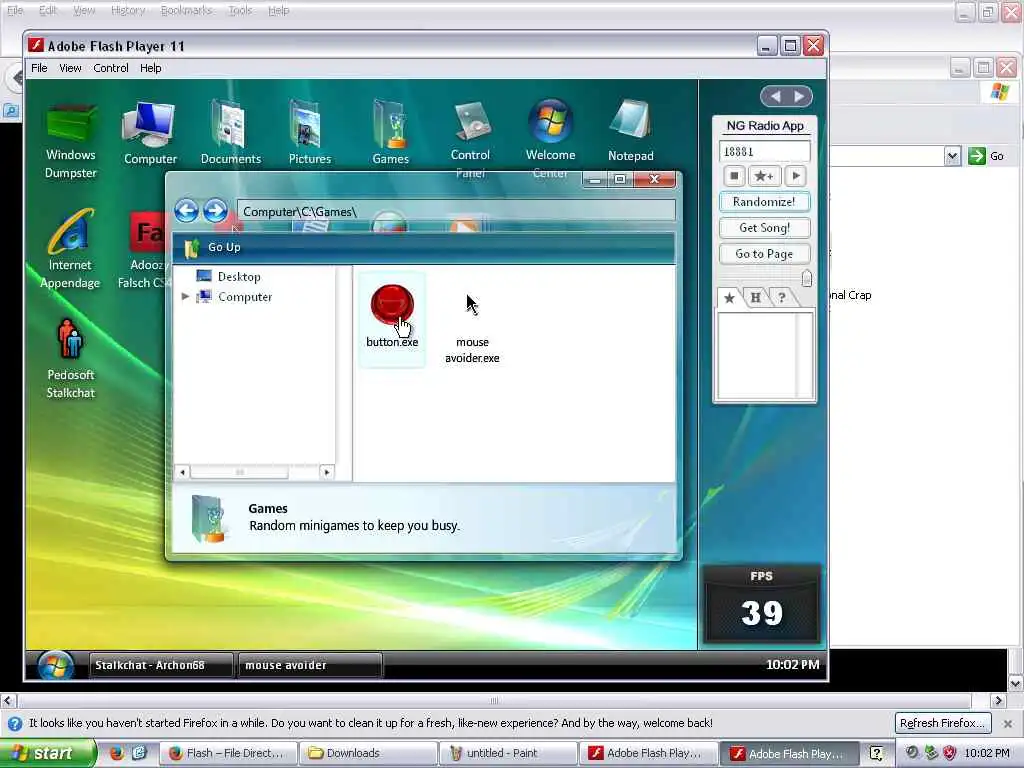The width and height of the screenshot is (1024, 768).
Task: Open the Welcome Center desktop icon
Action: [551, 140]
